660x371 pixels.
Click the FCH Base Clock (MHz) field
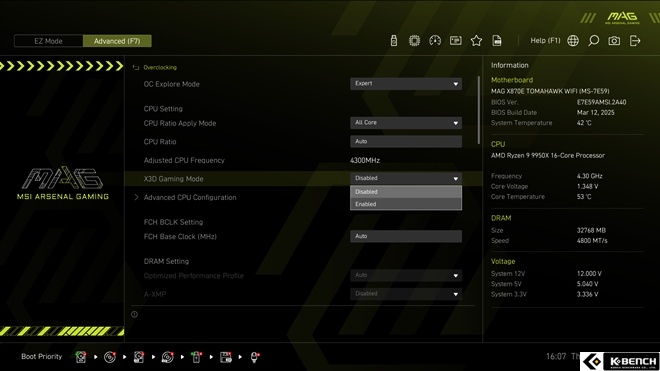pyautogui.click(x=406, y=236)
